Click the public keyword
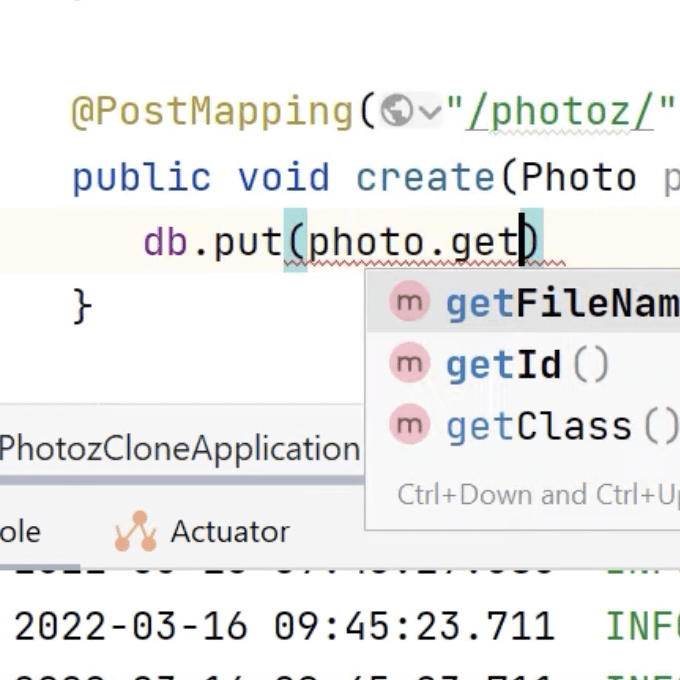 (142, 178)
